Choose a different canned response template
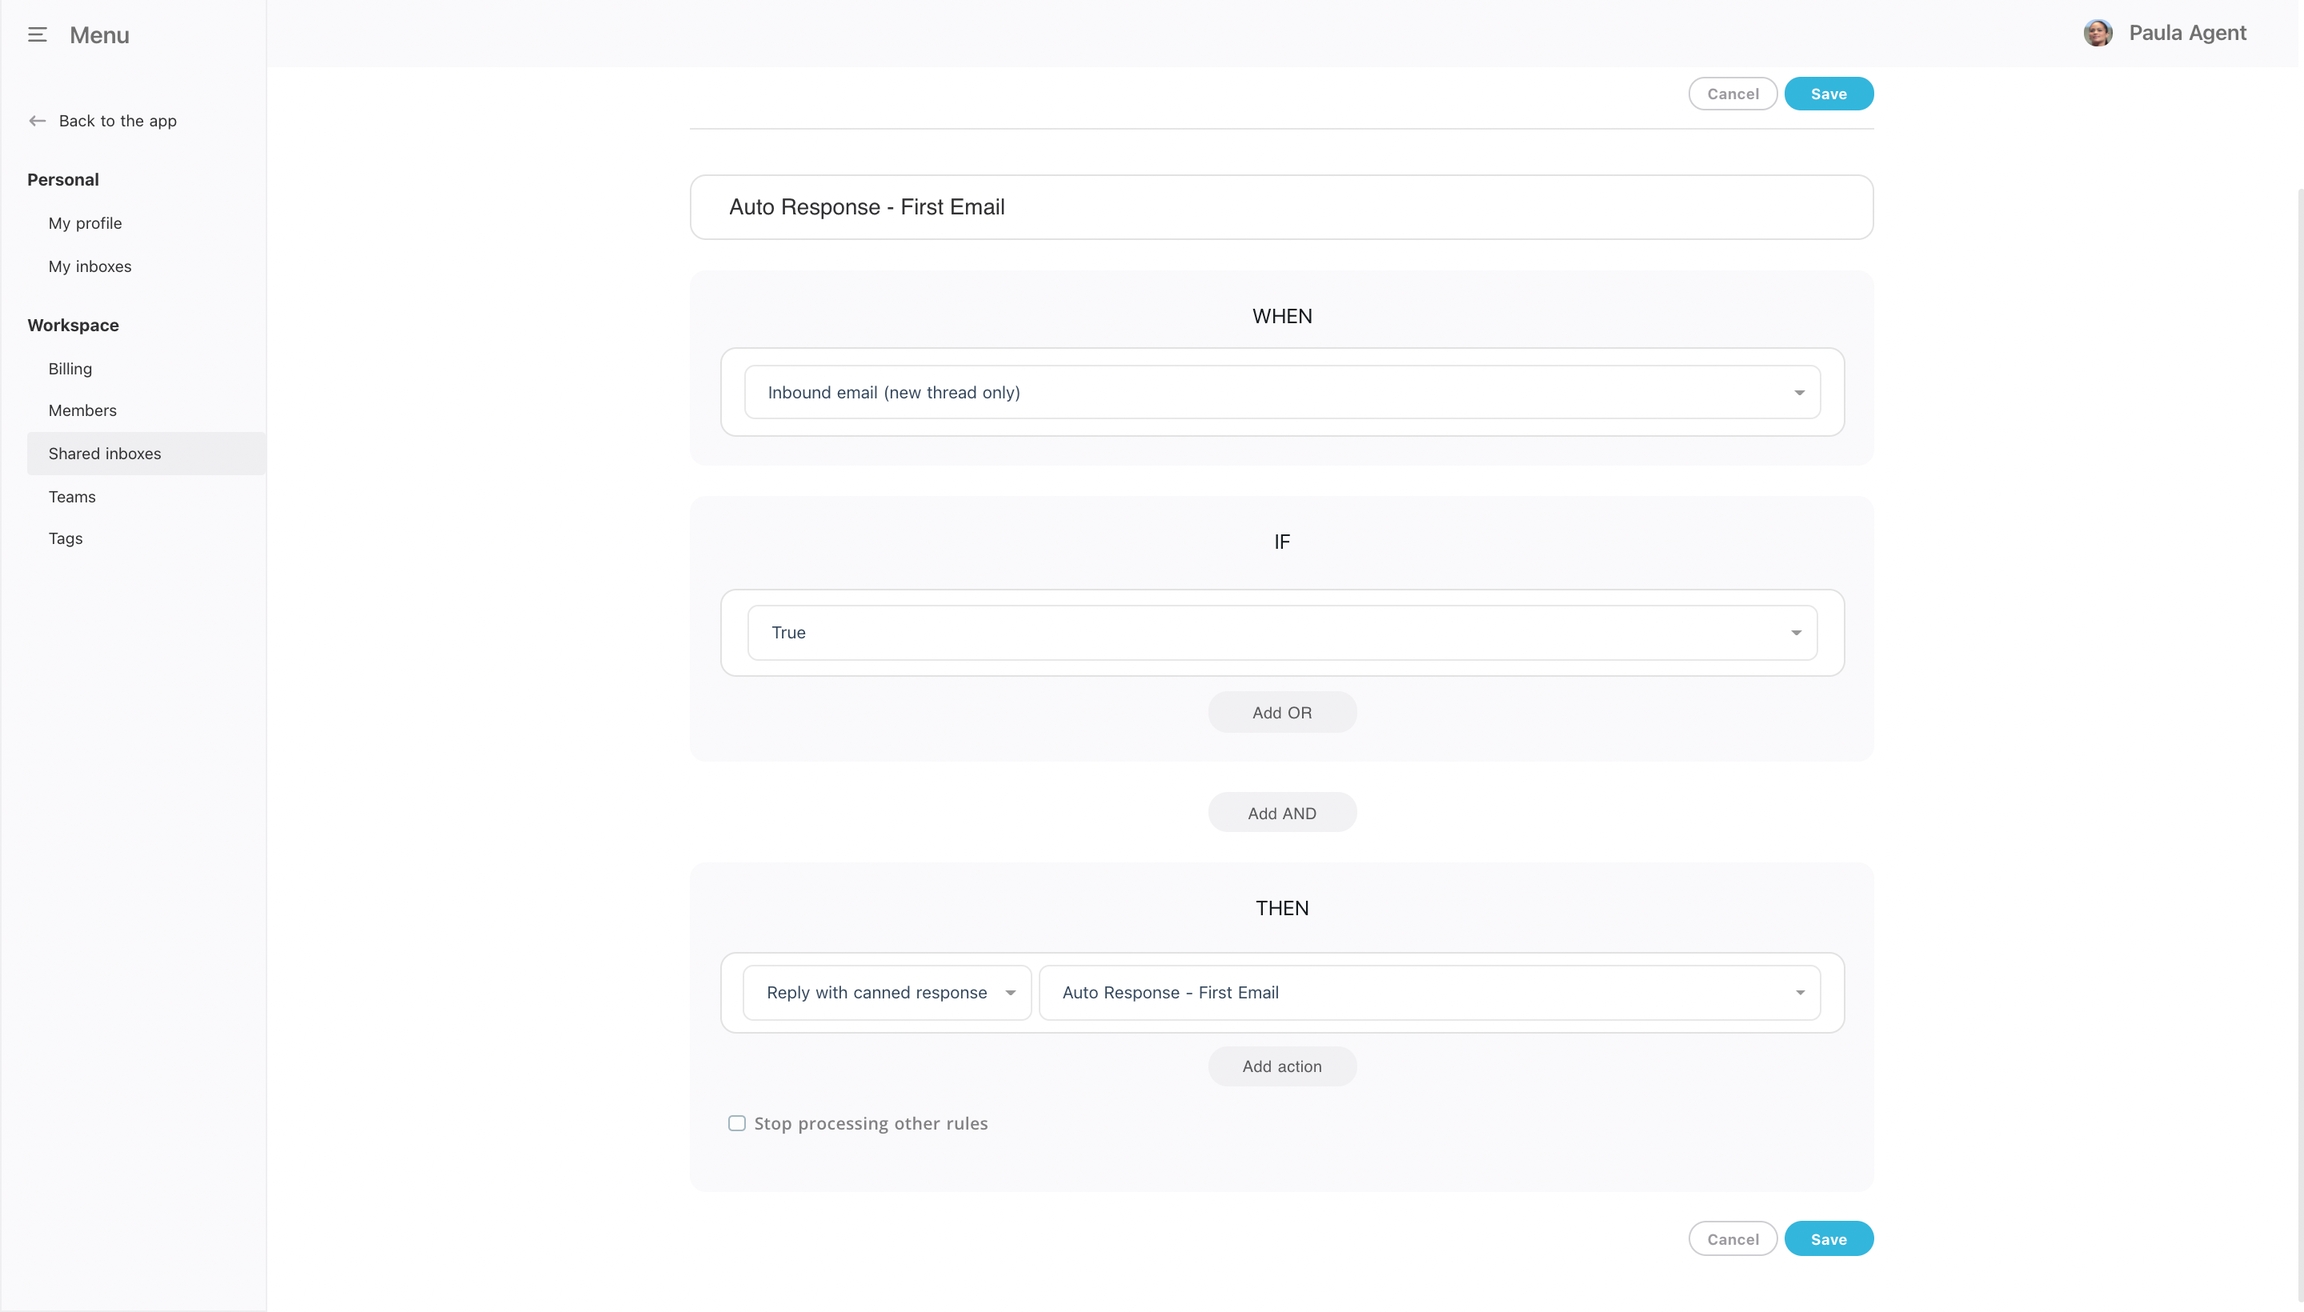Image resolution: width=2304 pixels, height=1312 pixels. (1429, 993)
